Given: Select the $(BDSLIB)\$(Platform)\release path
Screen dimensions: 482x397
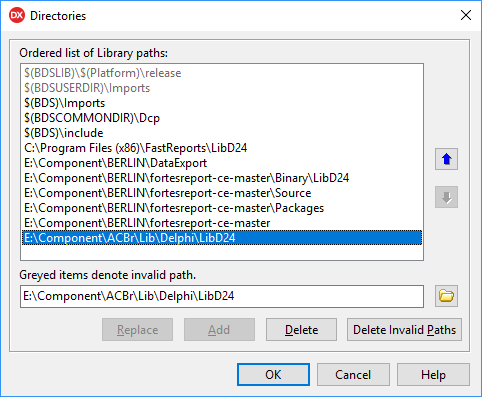Looking at the screenshot, I should point(222,73).
